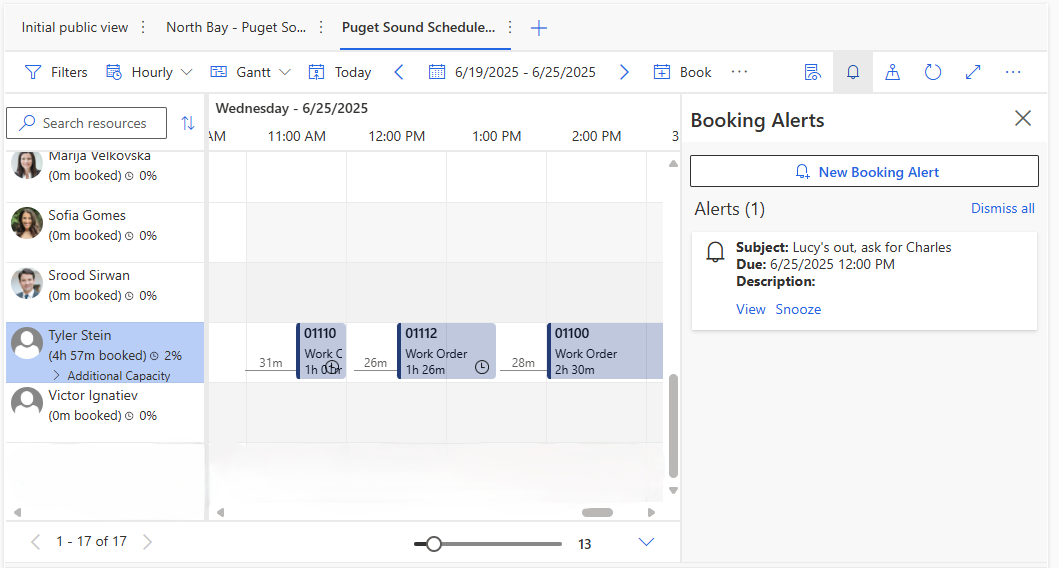
Task: Refresh the schedule board
Action: [933, 72]
